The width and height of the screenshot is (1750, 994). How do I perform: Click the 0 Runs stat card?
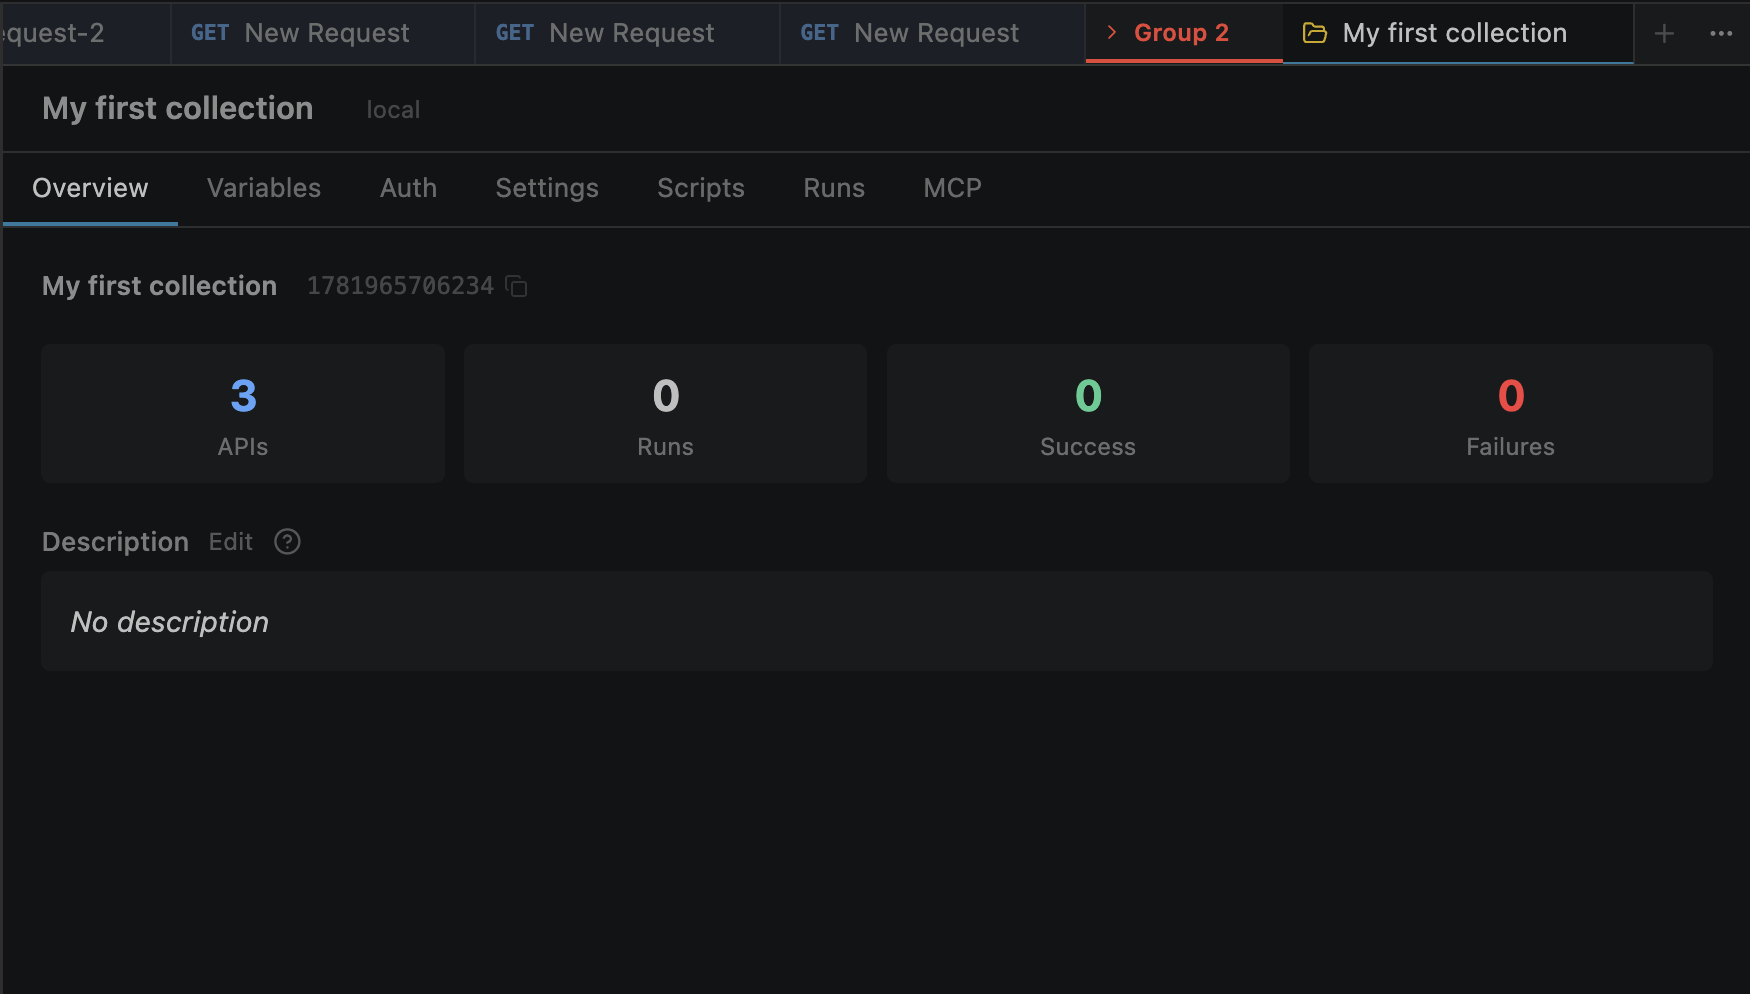(x=665, y=414)
